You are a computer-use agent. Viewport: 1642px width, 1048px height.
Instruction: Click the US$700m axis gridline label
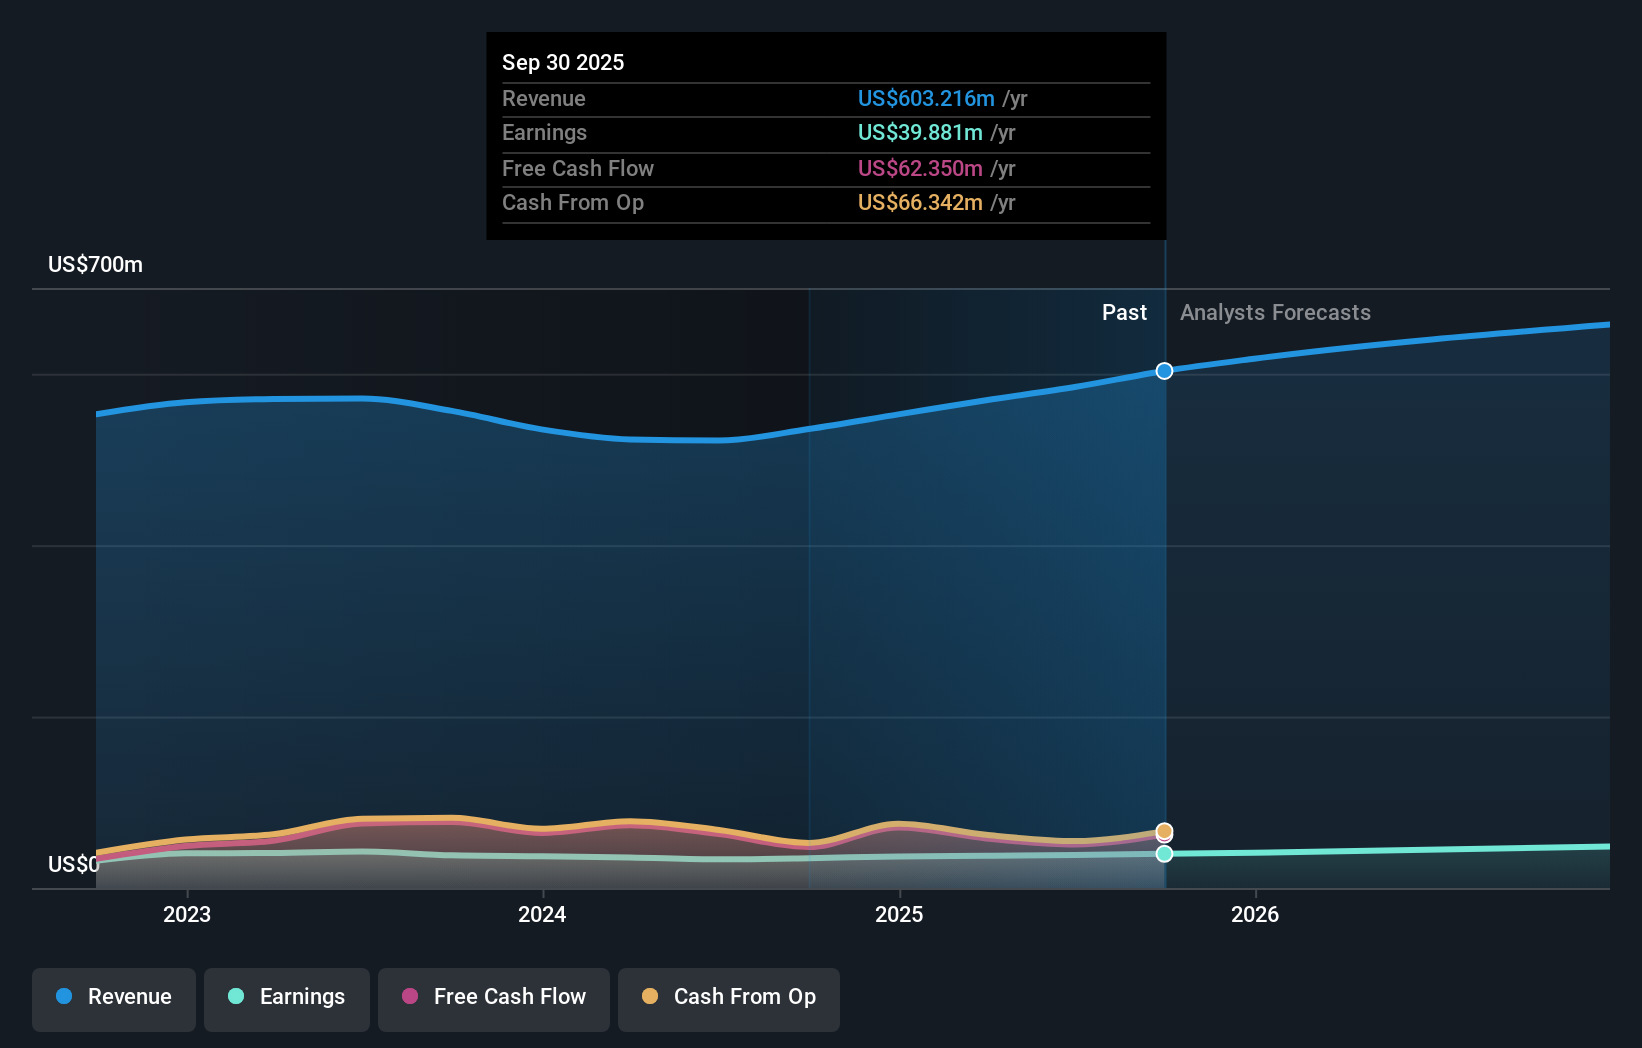(x=93, y=264)
